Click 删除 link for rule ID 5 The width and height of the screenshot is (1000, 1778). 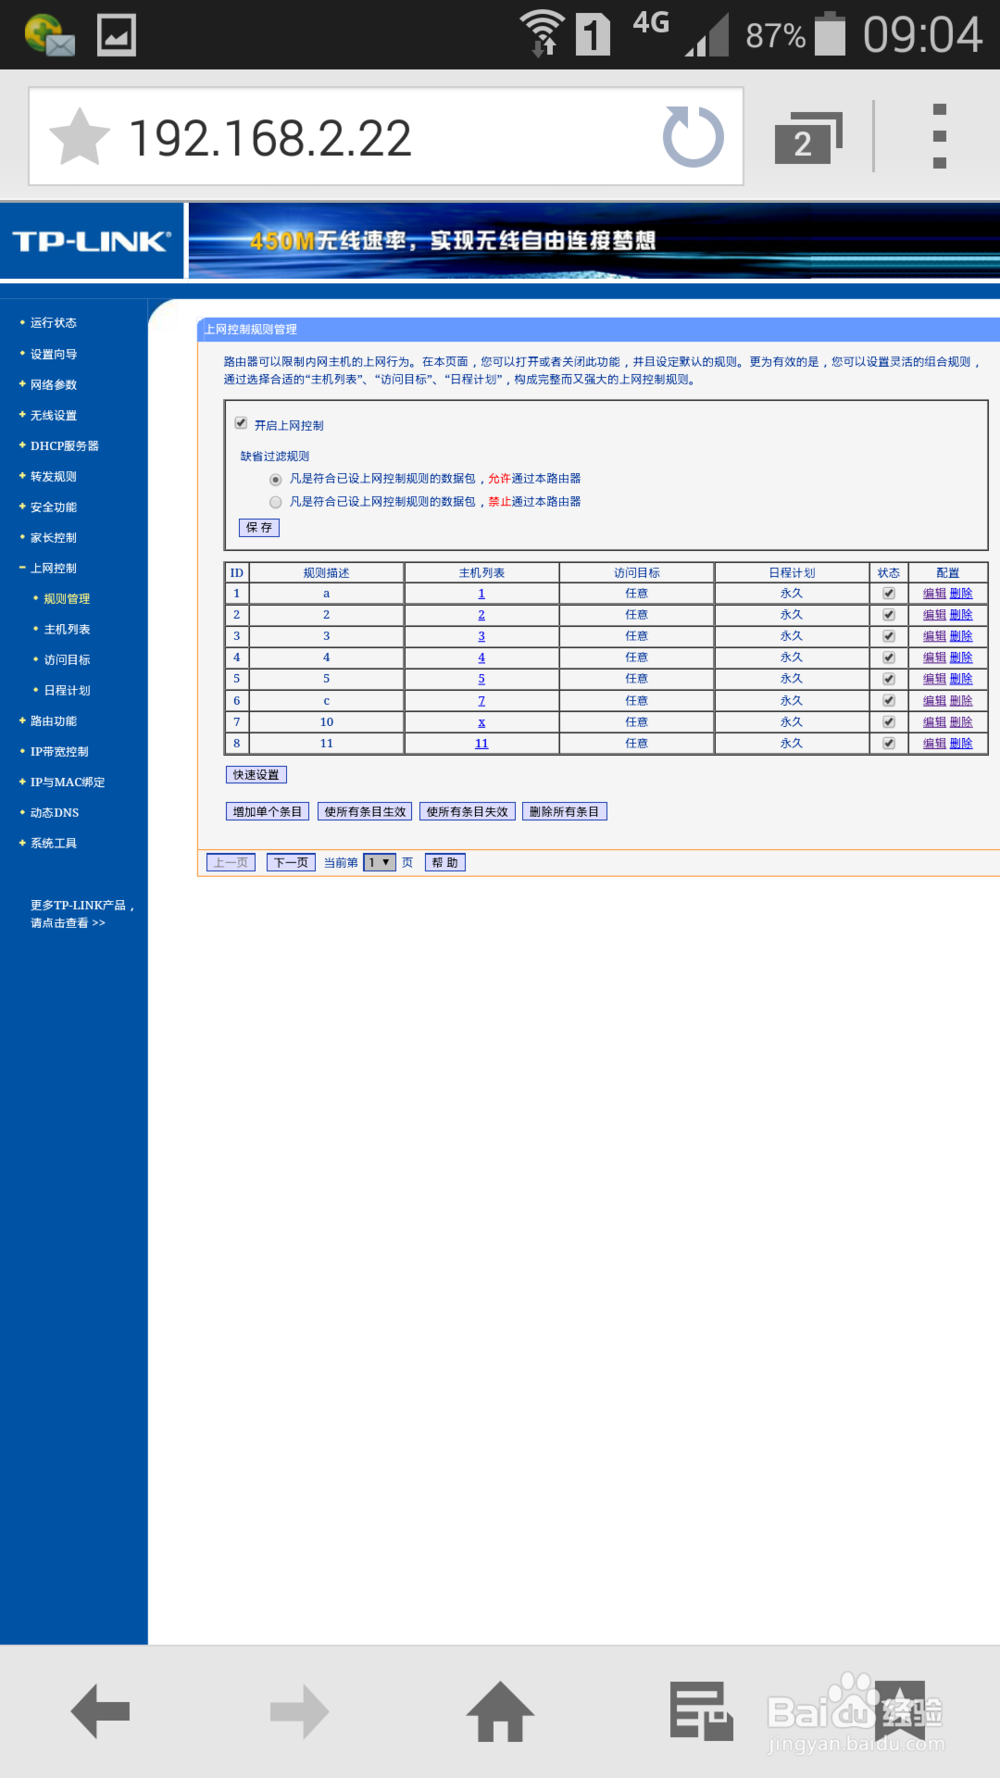(x=961, y=679)
